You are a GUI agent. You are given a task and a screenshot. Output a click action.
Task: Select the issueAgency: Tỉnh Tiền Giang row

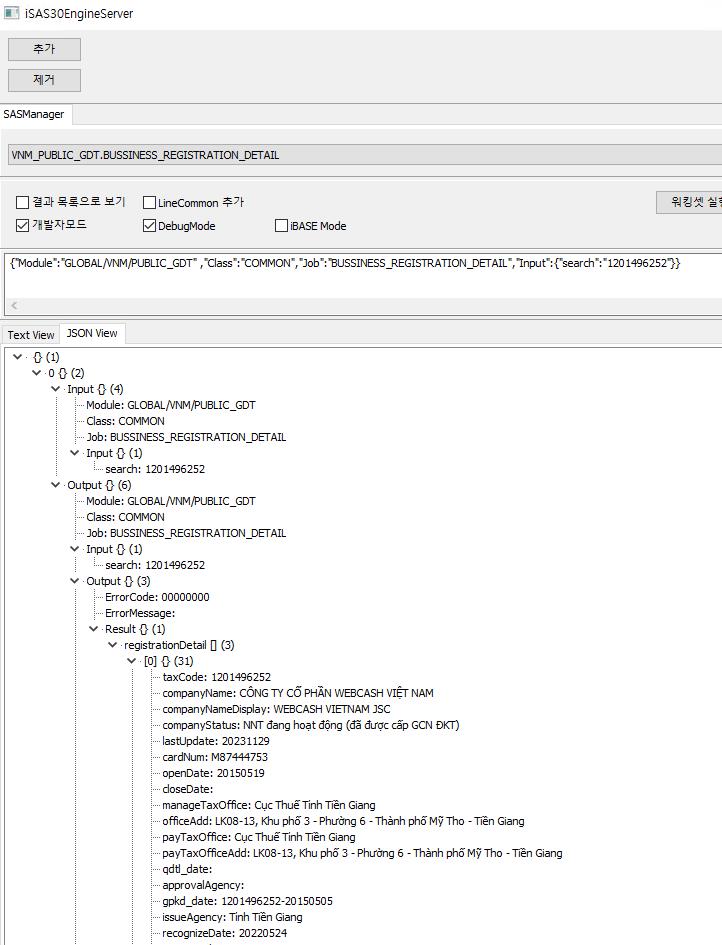(232, 917)
